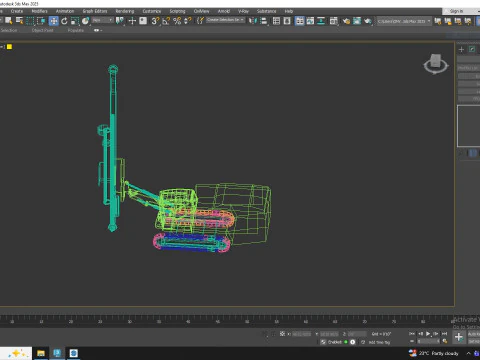Step to the next frame

click(x=436, y=333)
